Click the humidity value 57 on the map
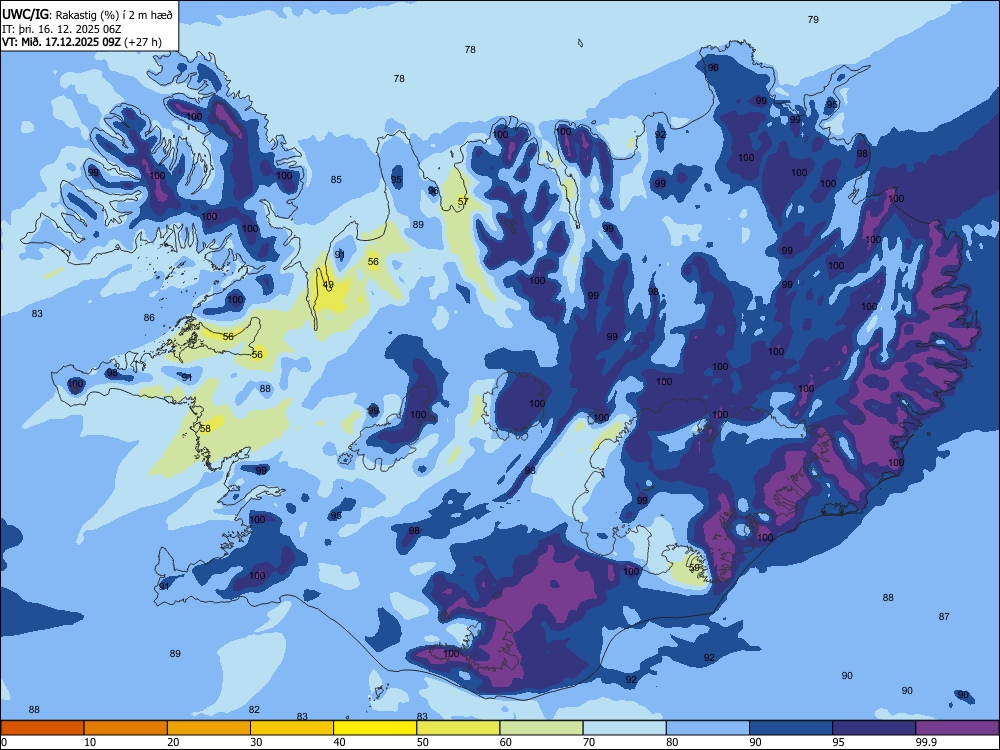The image size is (1000, 750). click(463, 202)
